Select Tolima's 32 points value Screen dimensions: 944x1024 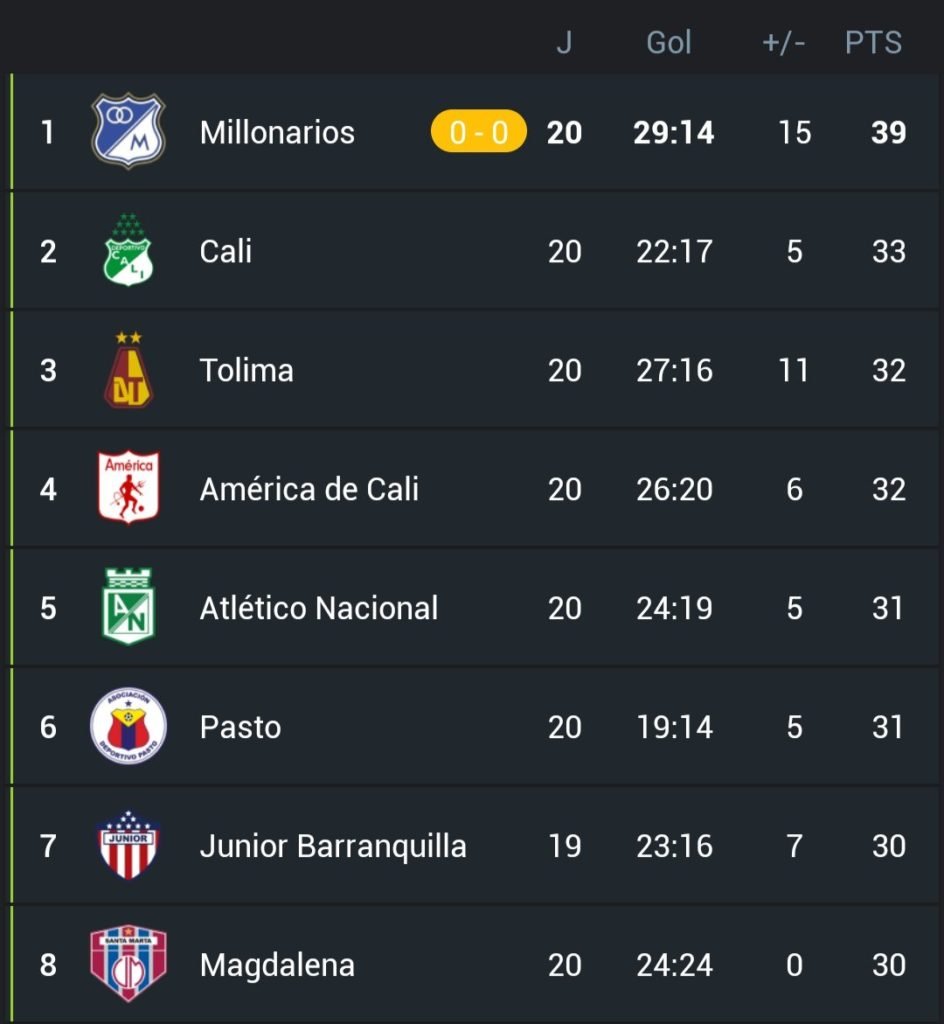(x=889, y=370)
